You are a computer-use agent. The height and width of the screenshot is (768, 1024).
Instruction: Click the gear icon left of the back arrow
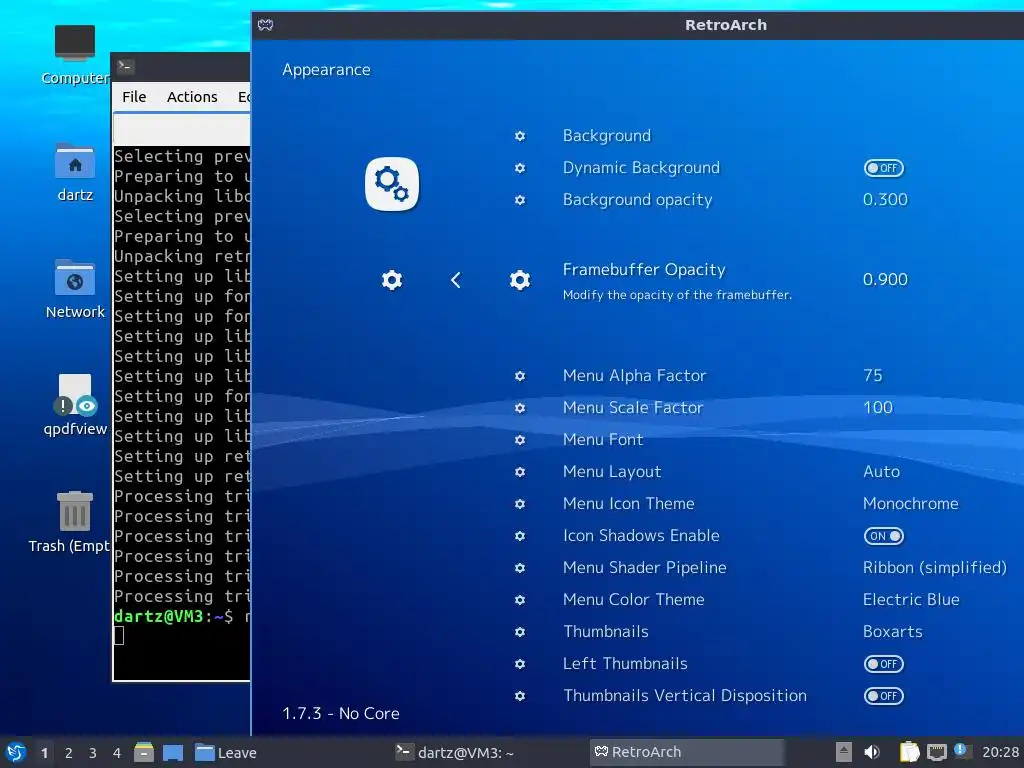(392, 280)
